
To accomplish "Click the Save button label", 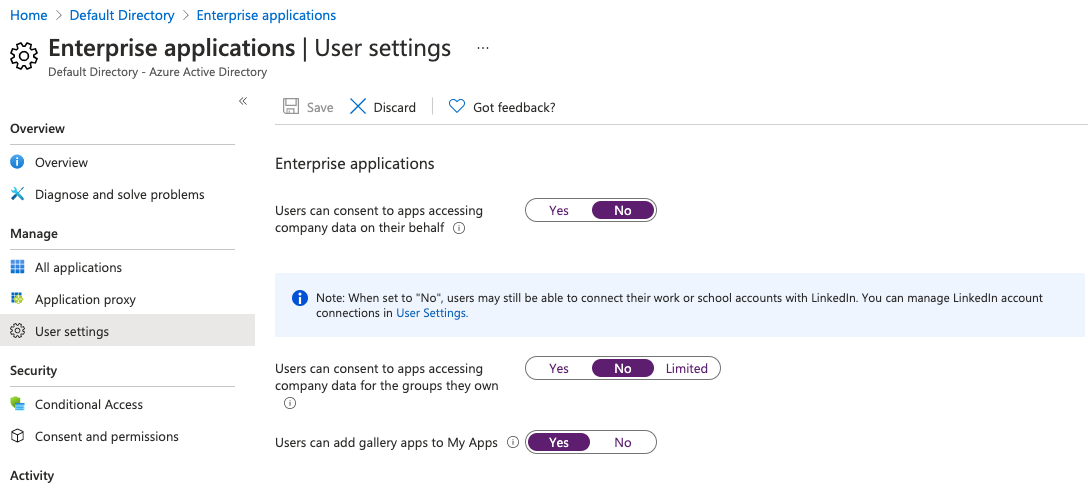I will tap(320, 107).
